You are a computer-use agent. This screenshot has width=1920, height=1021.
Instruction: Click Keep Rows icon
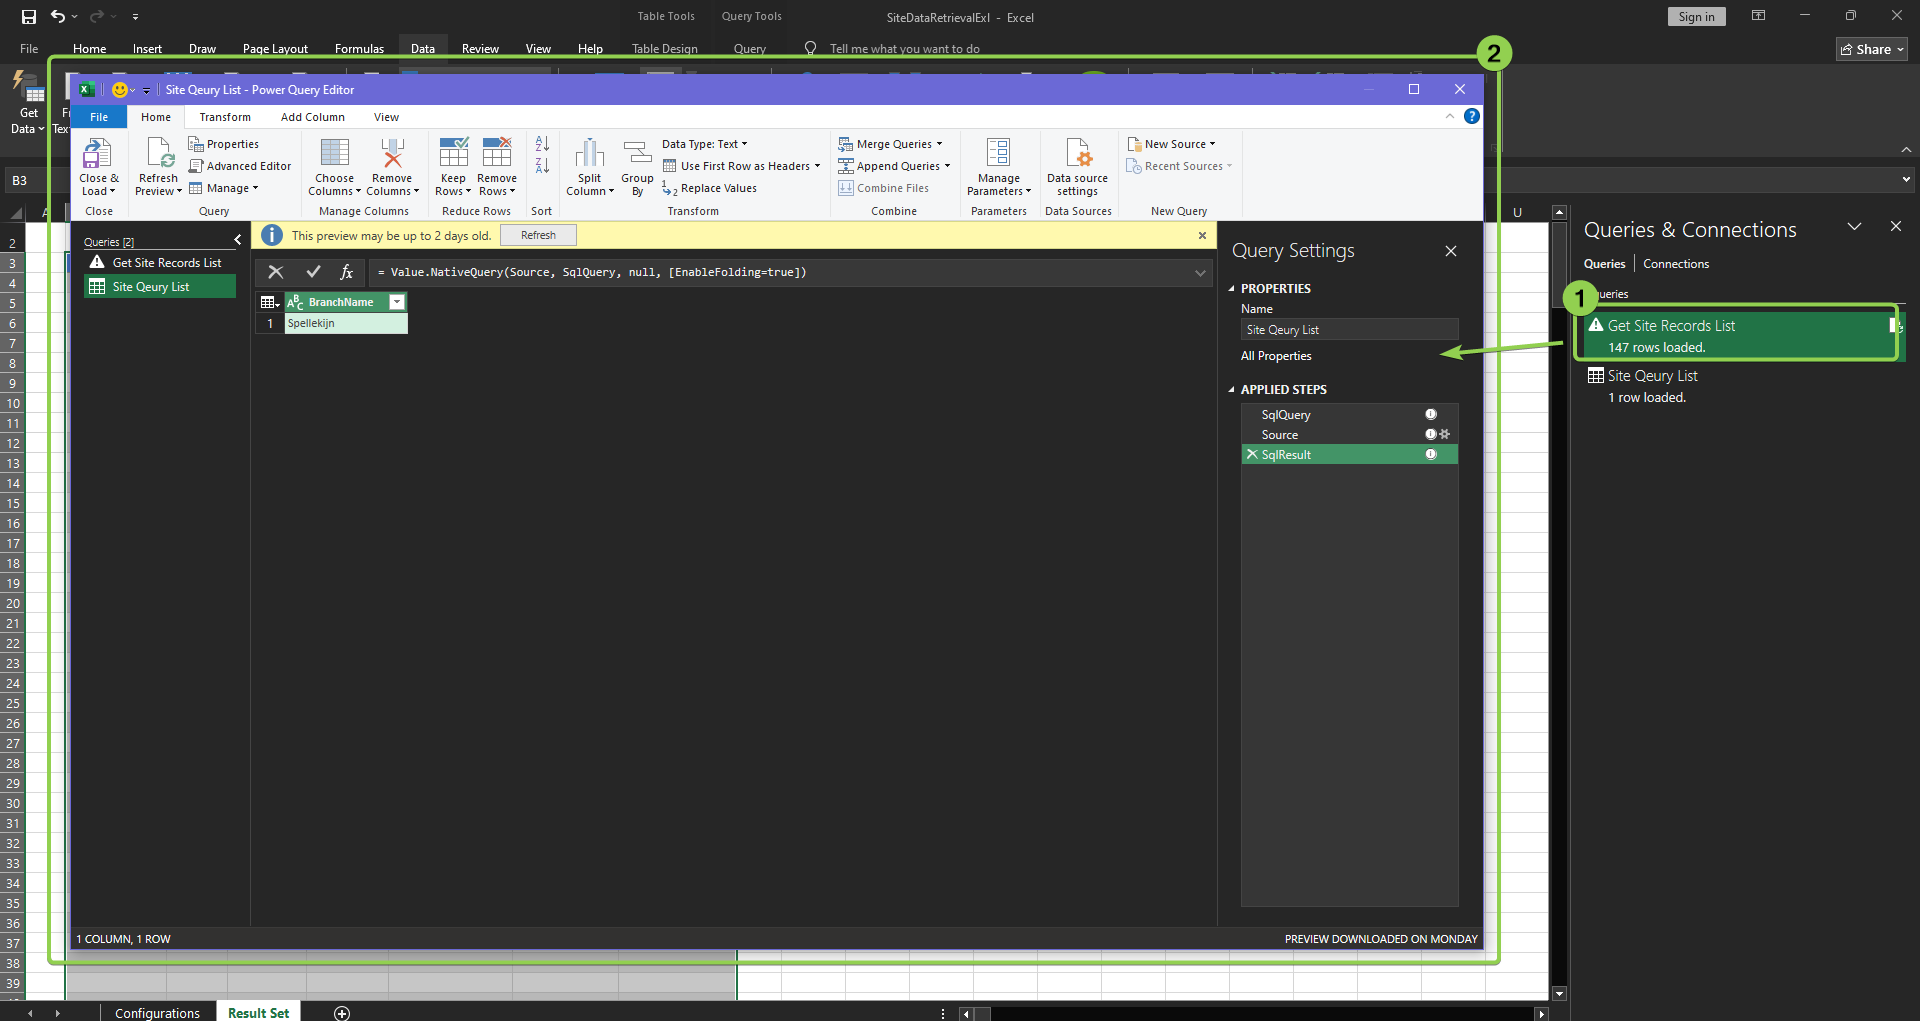tap(453, 153)
